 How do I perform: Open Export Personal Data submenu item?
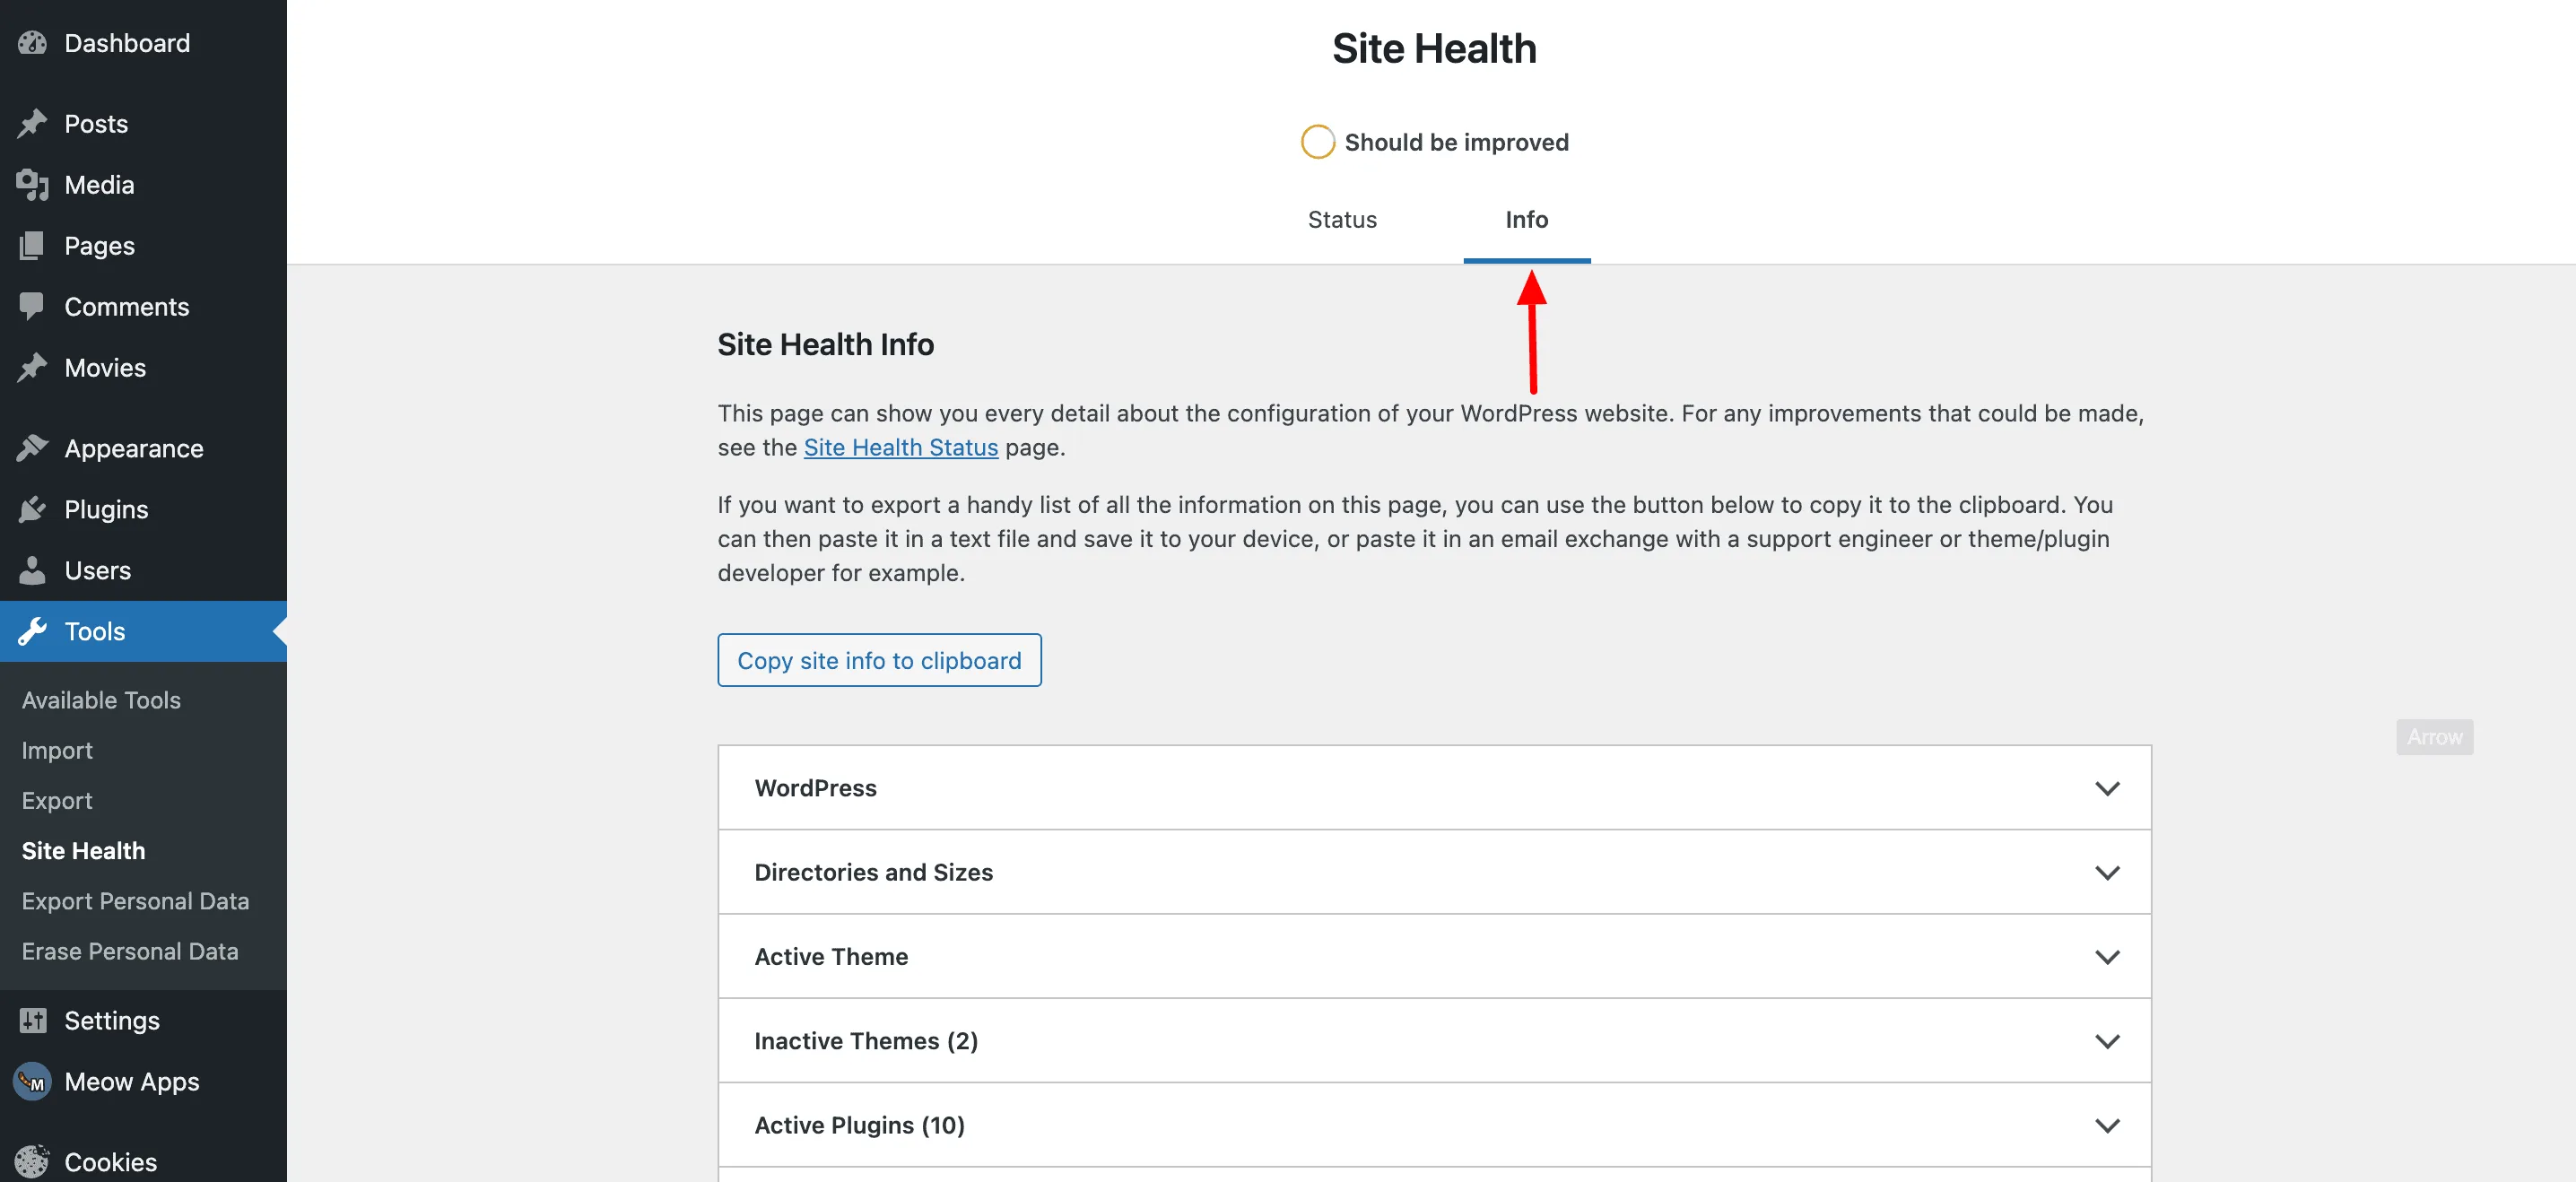pyautogui.click(x=135, y=901)
